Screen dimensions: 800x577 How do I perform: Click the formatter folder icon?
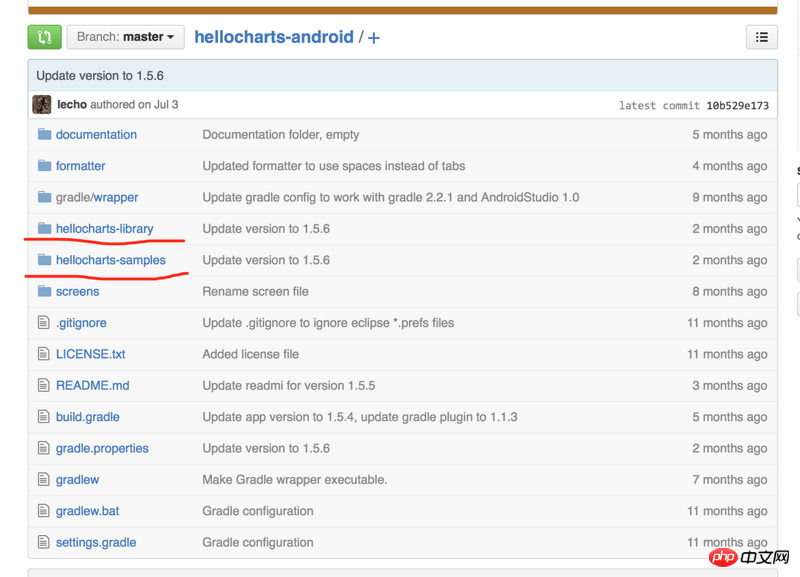44,166
